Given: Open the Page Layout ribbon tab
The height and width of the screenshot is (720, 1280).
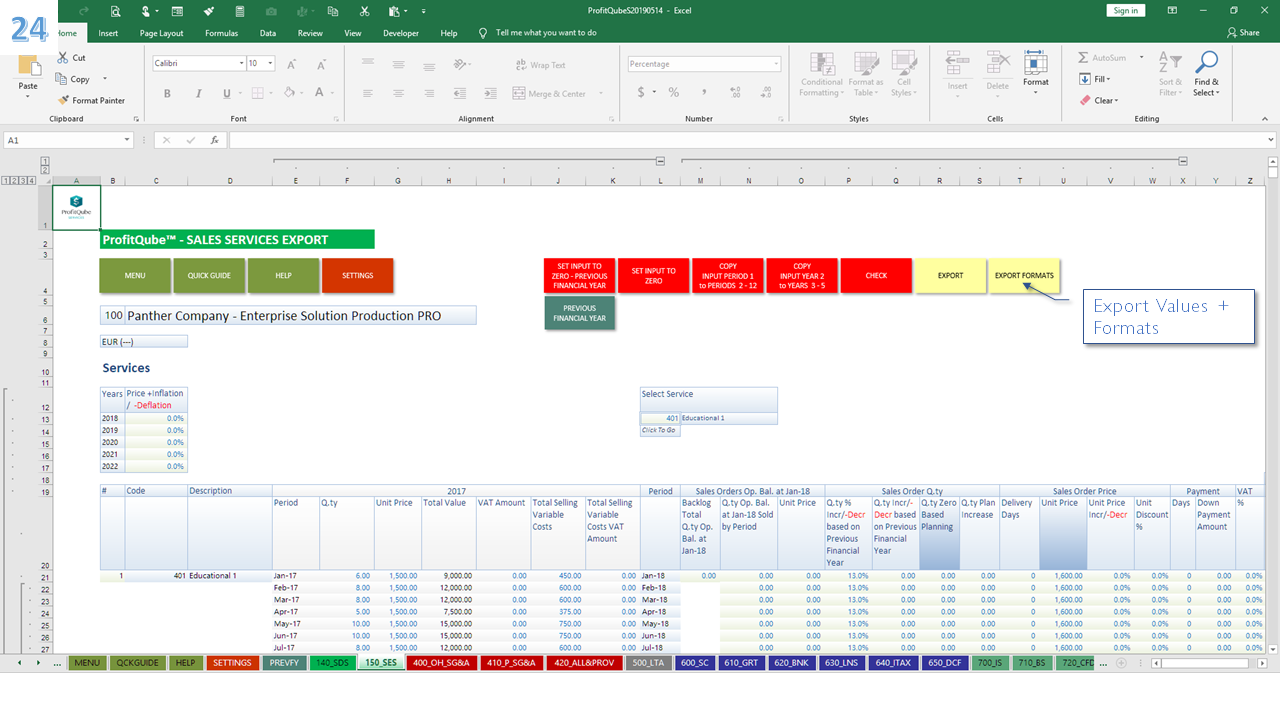Looking at the screenshot, I should pyautogui.click(x=161, y=33).
